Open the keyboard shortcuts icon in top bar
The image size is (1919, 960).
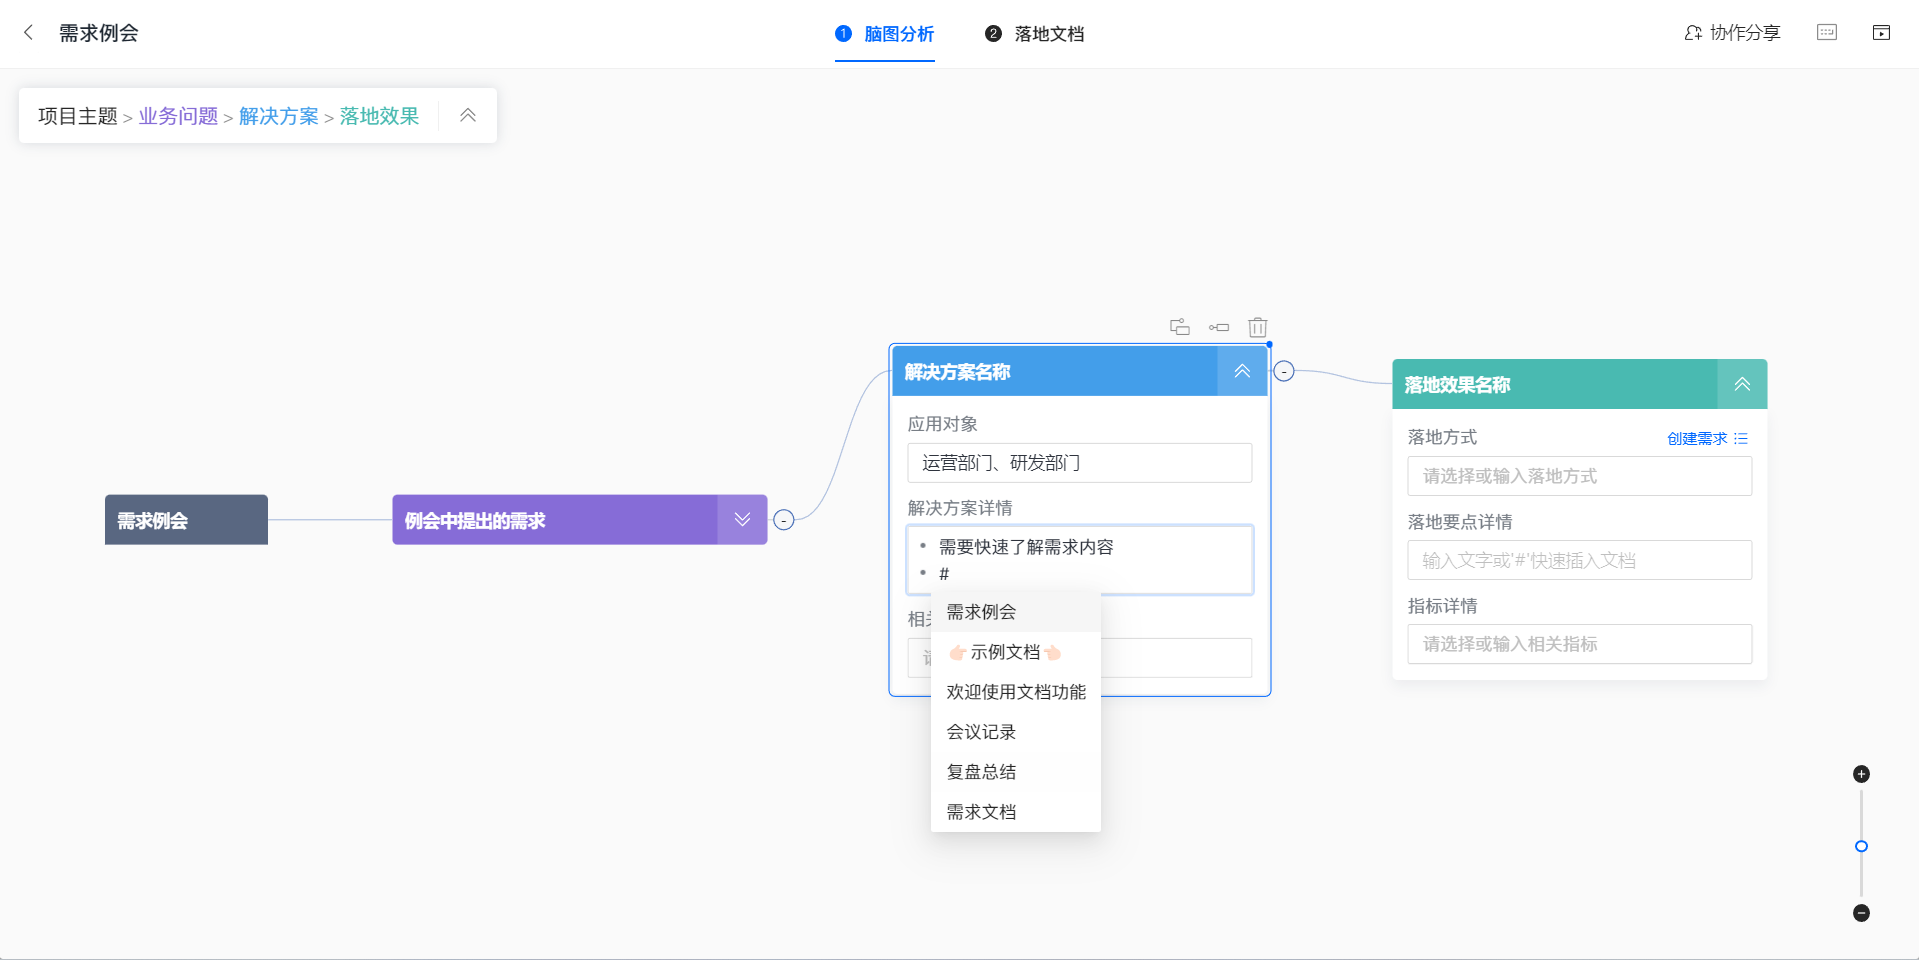point(1827,33)
